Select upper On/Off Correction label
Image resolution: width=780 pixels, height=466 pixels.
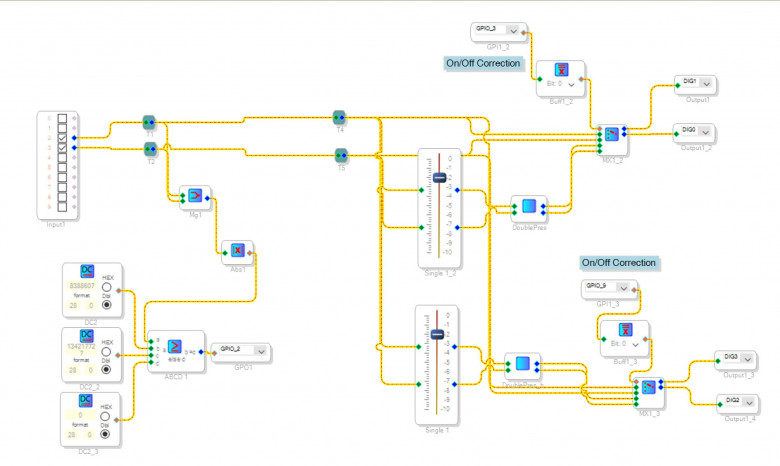(483, 63)
